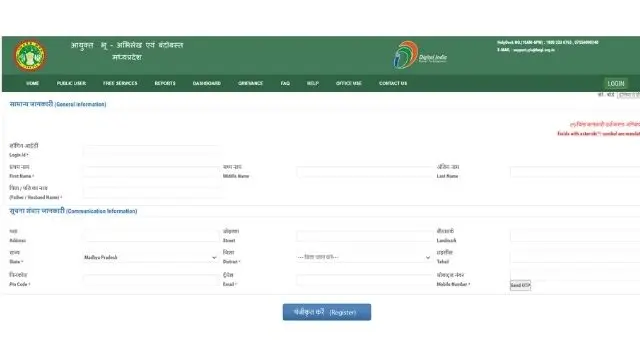
Task: Click the Pin Code input field
Action: tap(152, 280)
